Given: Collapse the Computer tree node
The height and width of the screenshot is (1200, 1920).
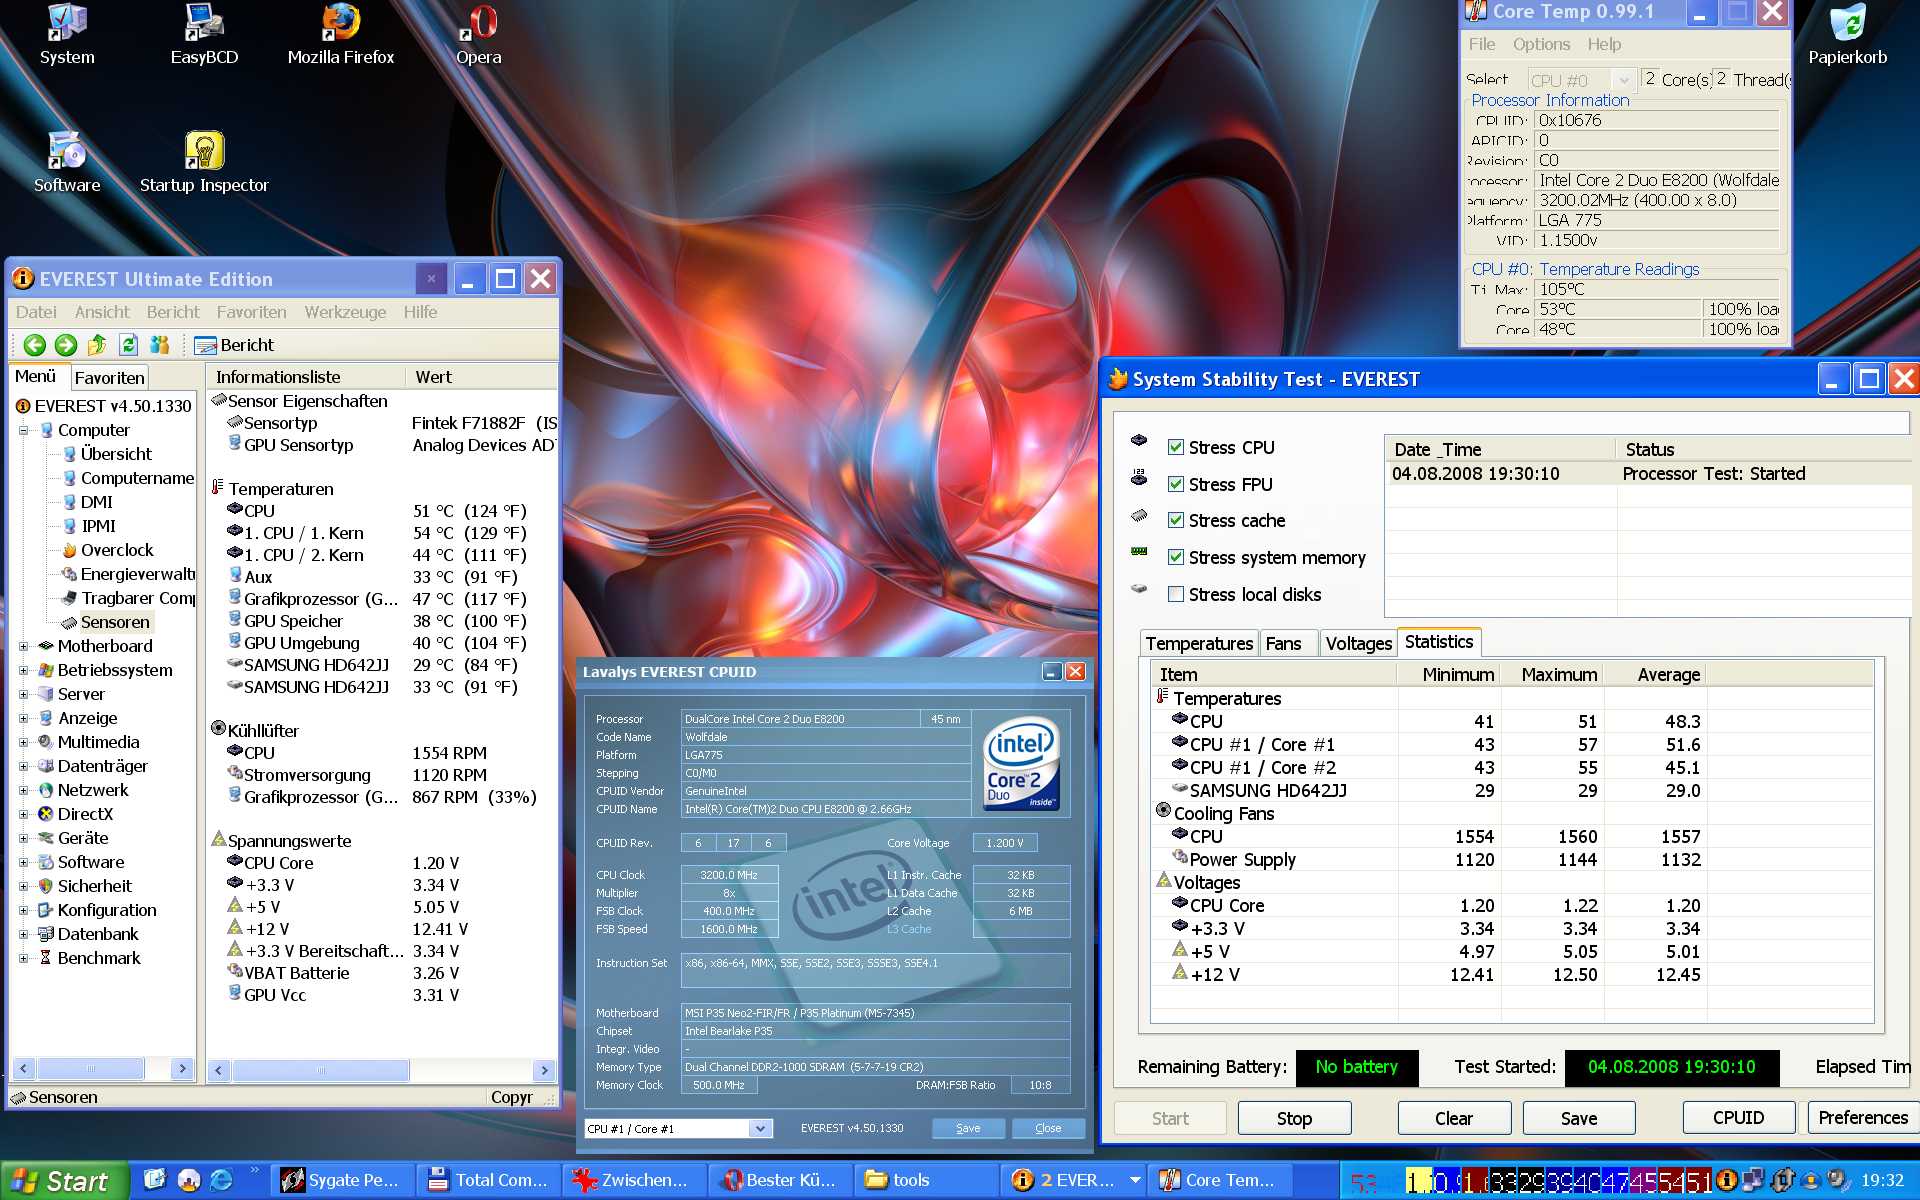Looking at the screenshot, I should point(23,430).
